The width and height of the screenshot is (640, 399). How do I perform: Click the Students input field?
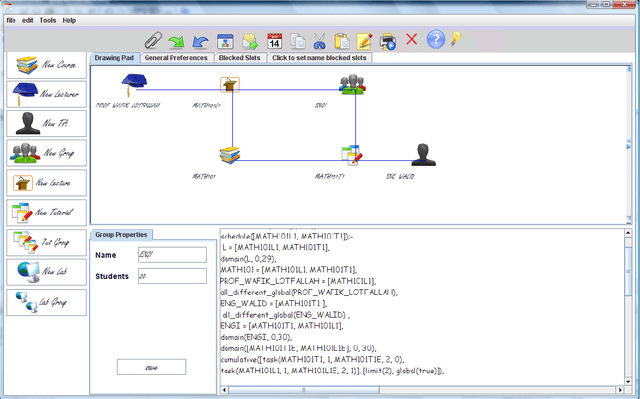click(172, 276)
